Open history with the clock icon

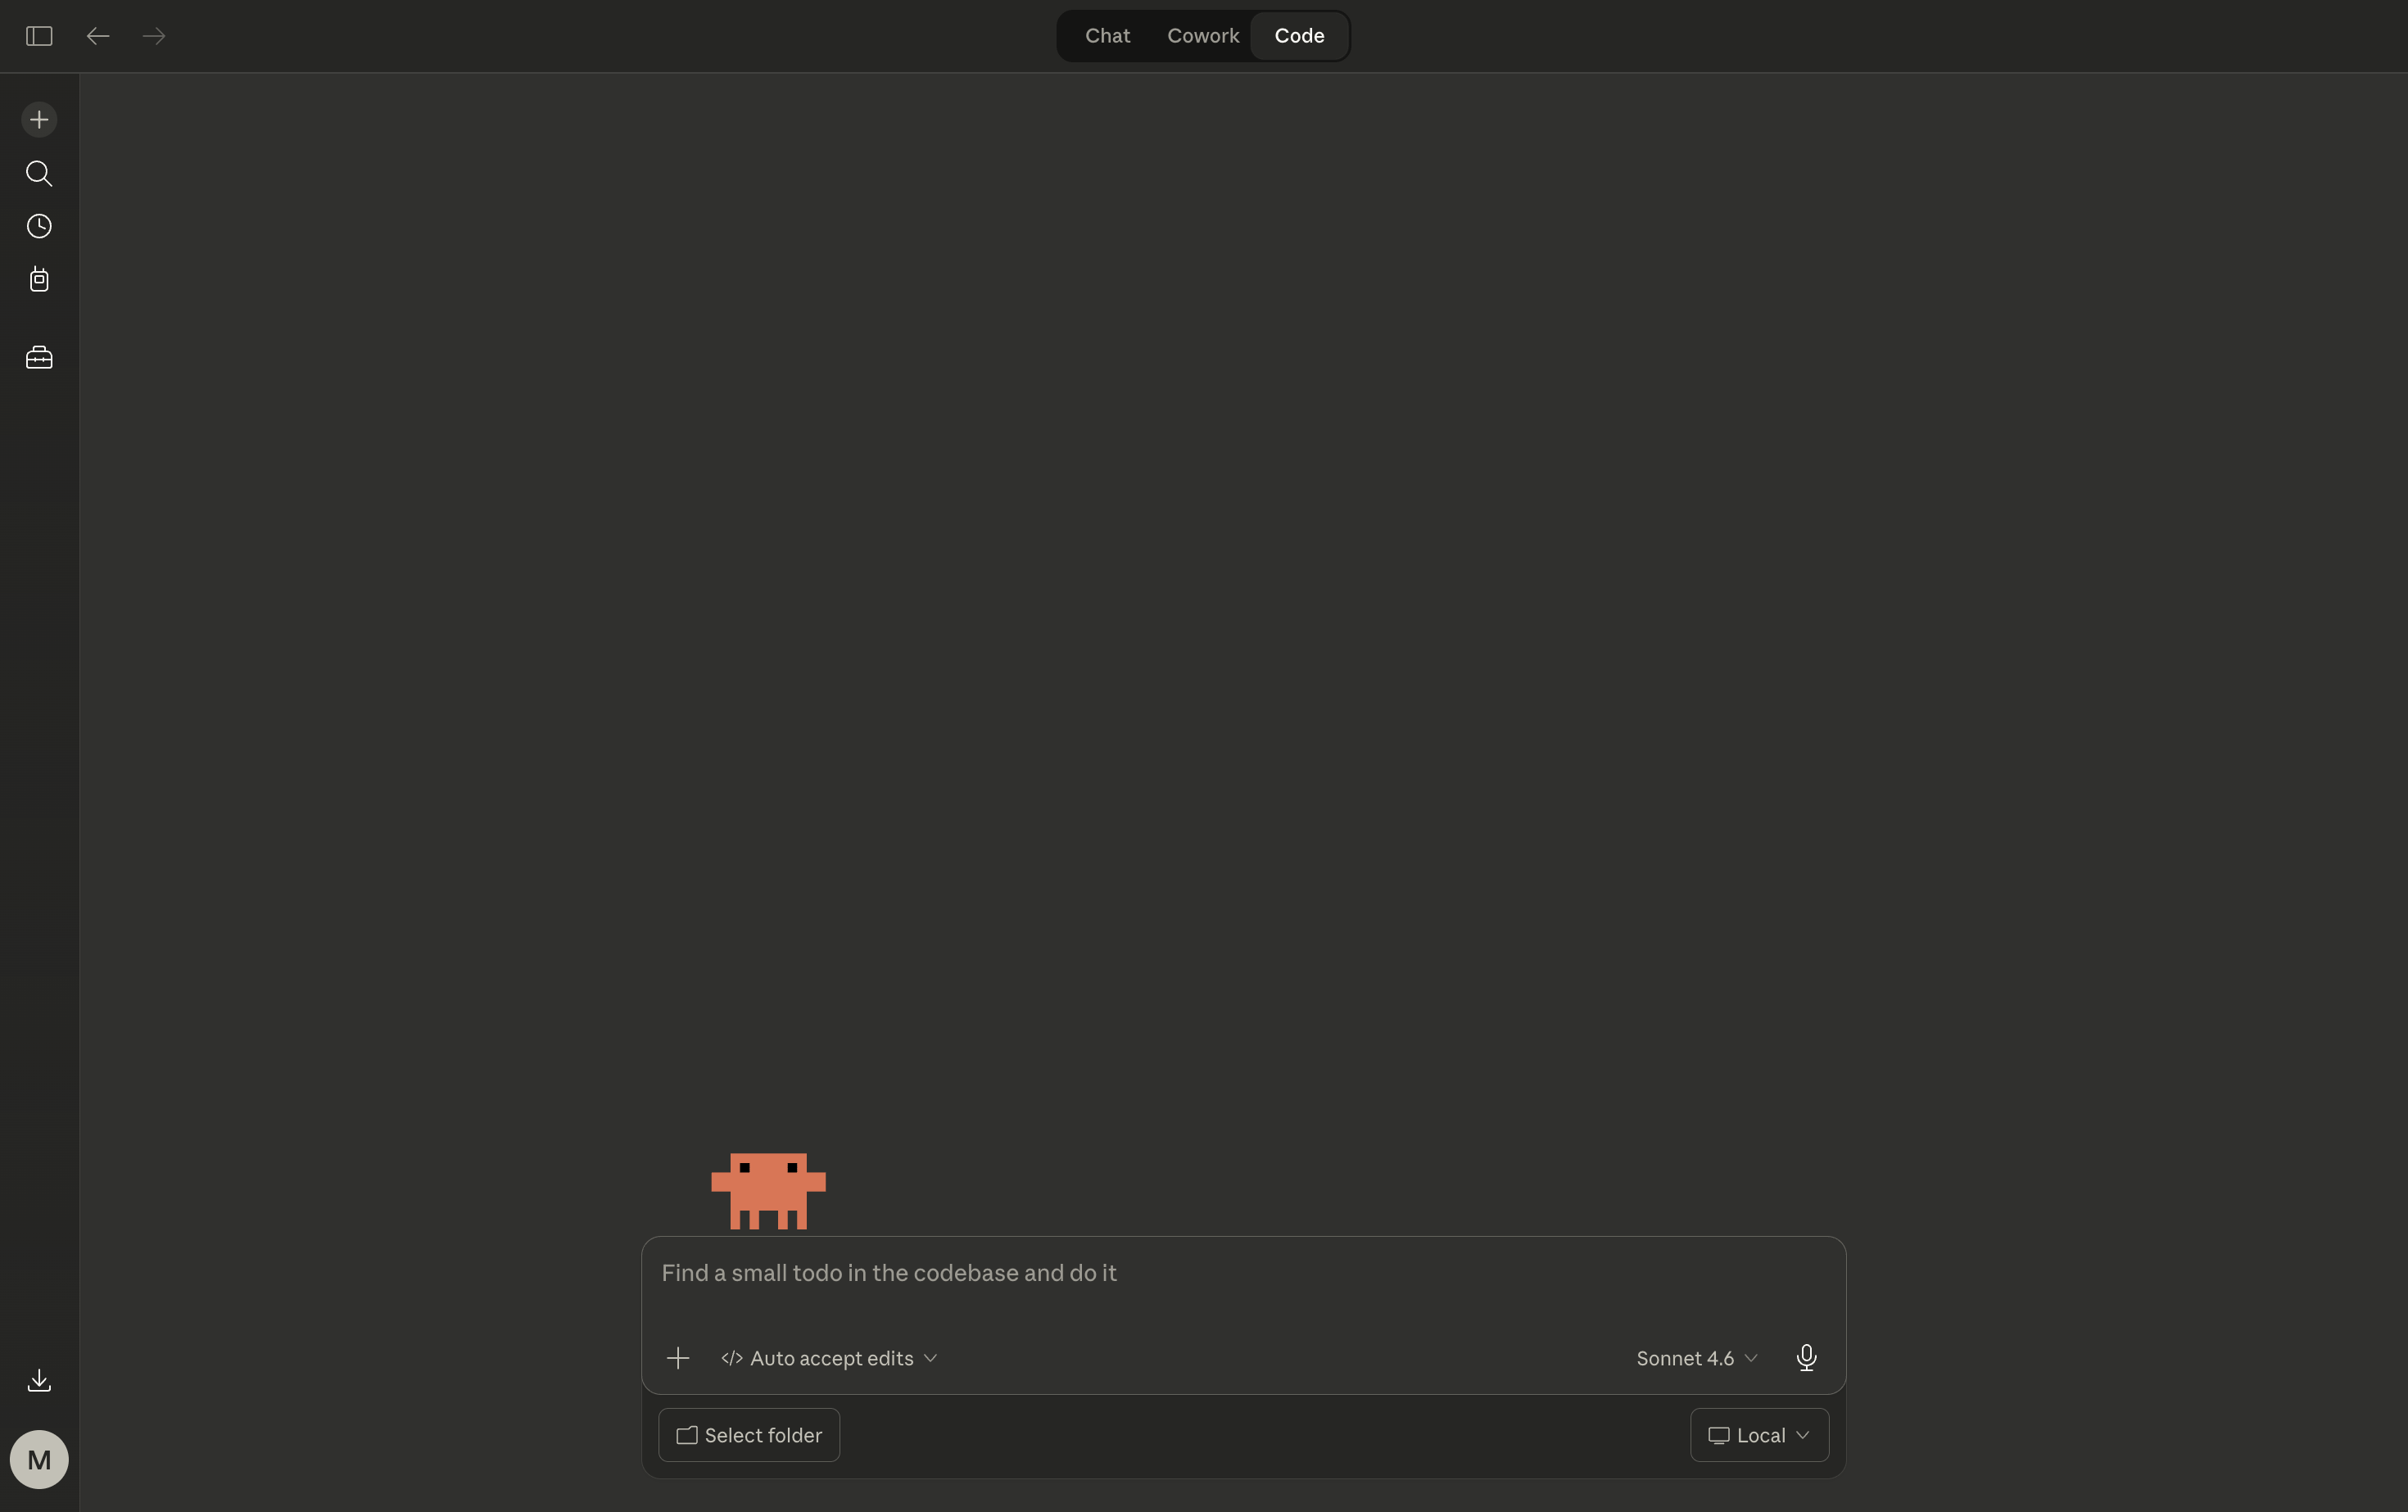[39, 226]
